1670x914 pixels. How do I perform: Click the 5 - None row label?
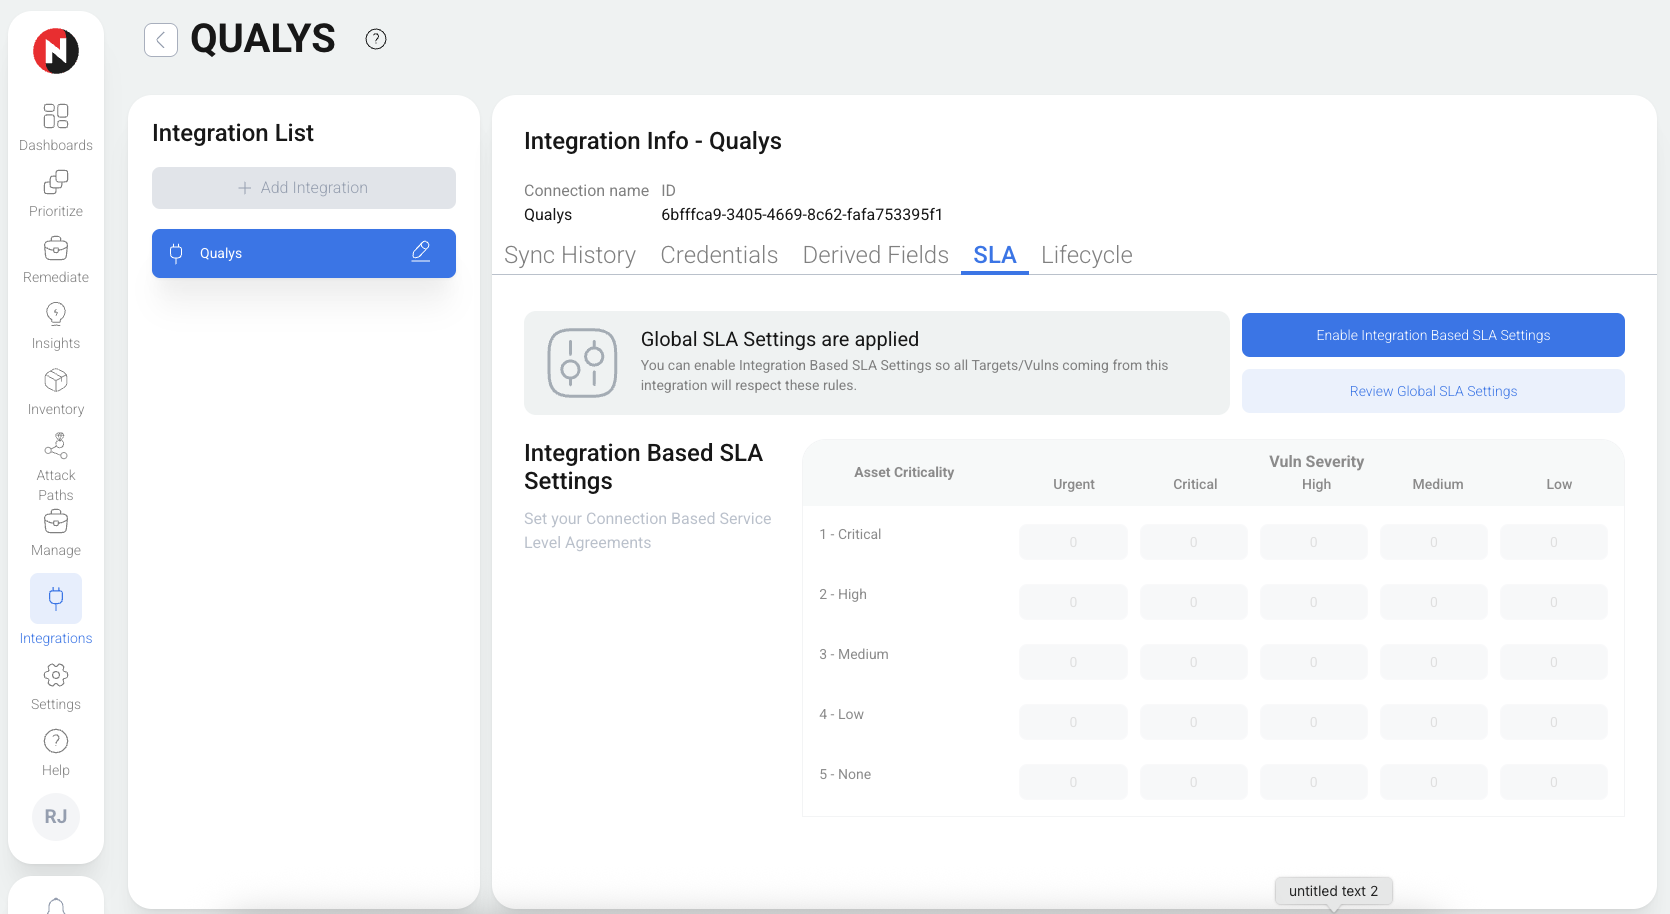point(845,774)
